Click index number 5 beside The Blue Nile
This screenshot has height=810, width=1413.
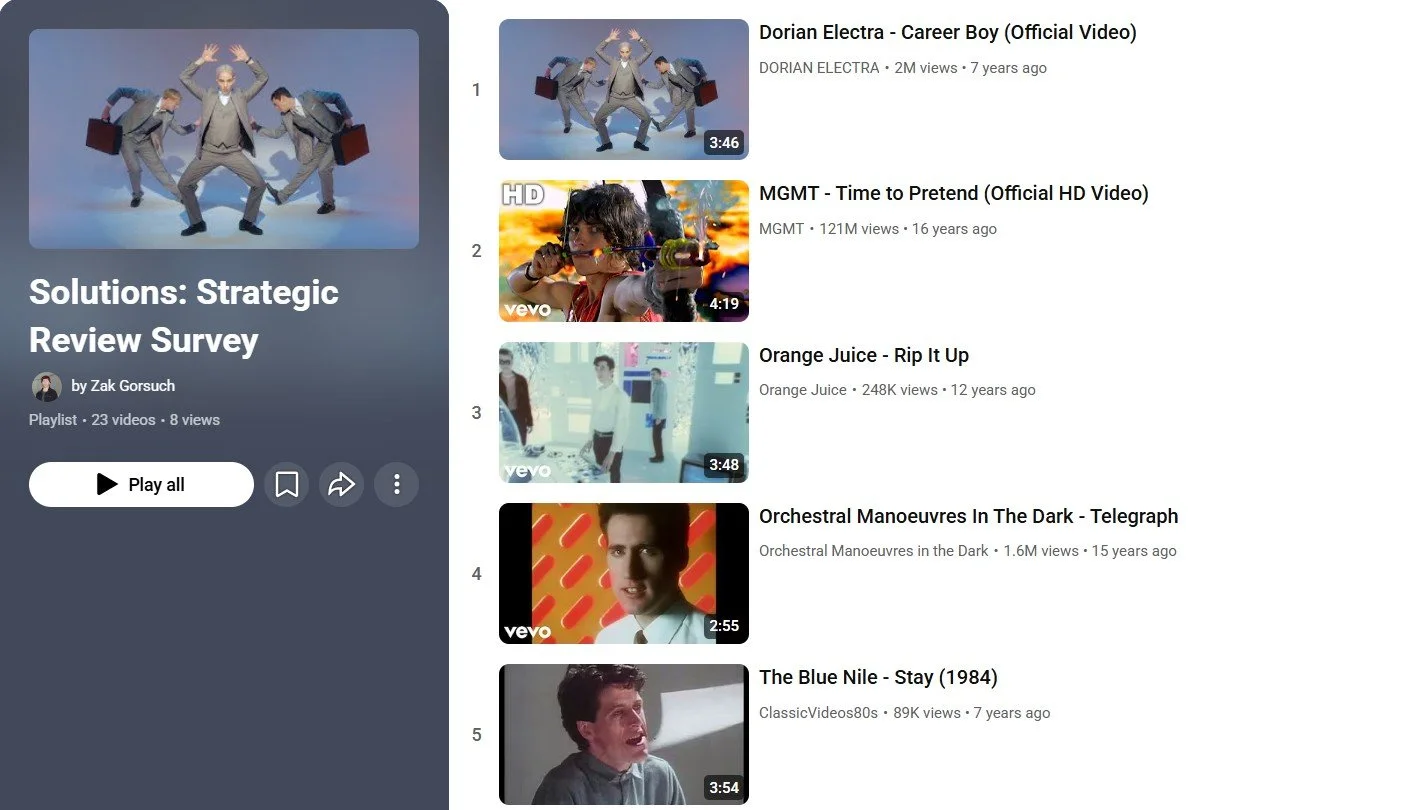pyautogui.click(x=476, y=735)
